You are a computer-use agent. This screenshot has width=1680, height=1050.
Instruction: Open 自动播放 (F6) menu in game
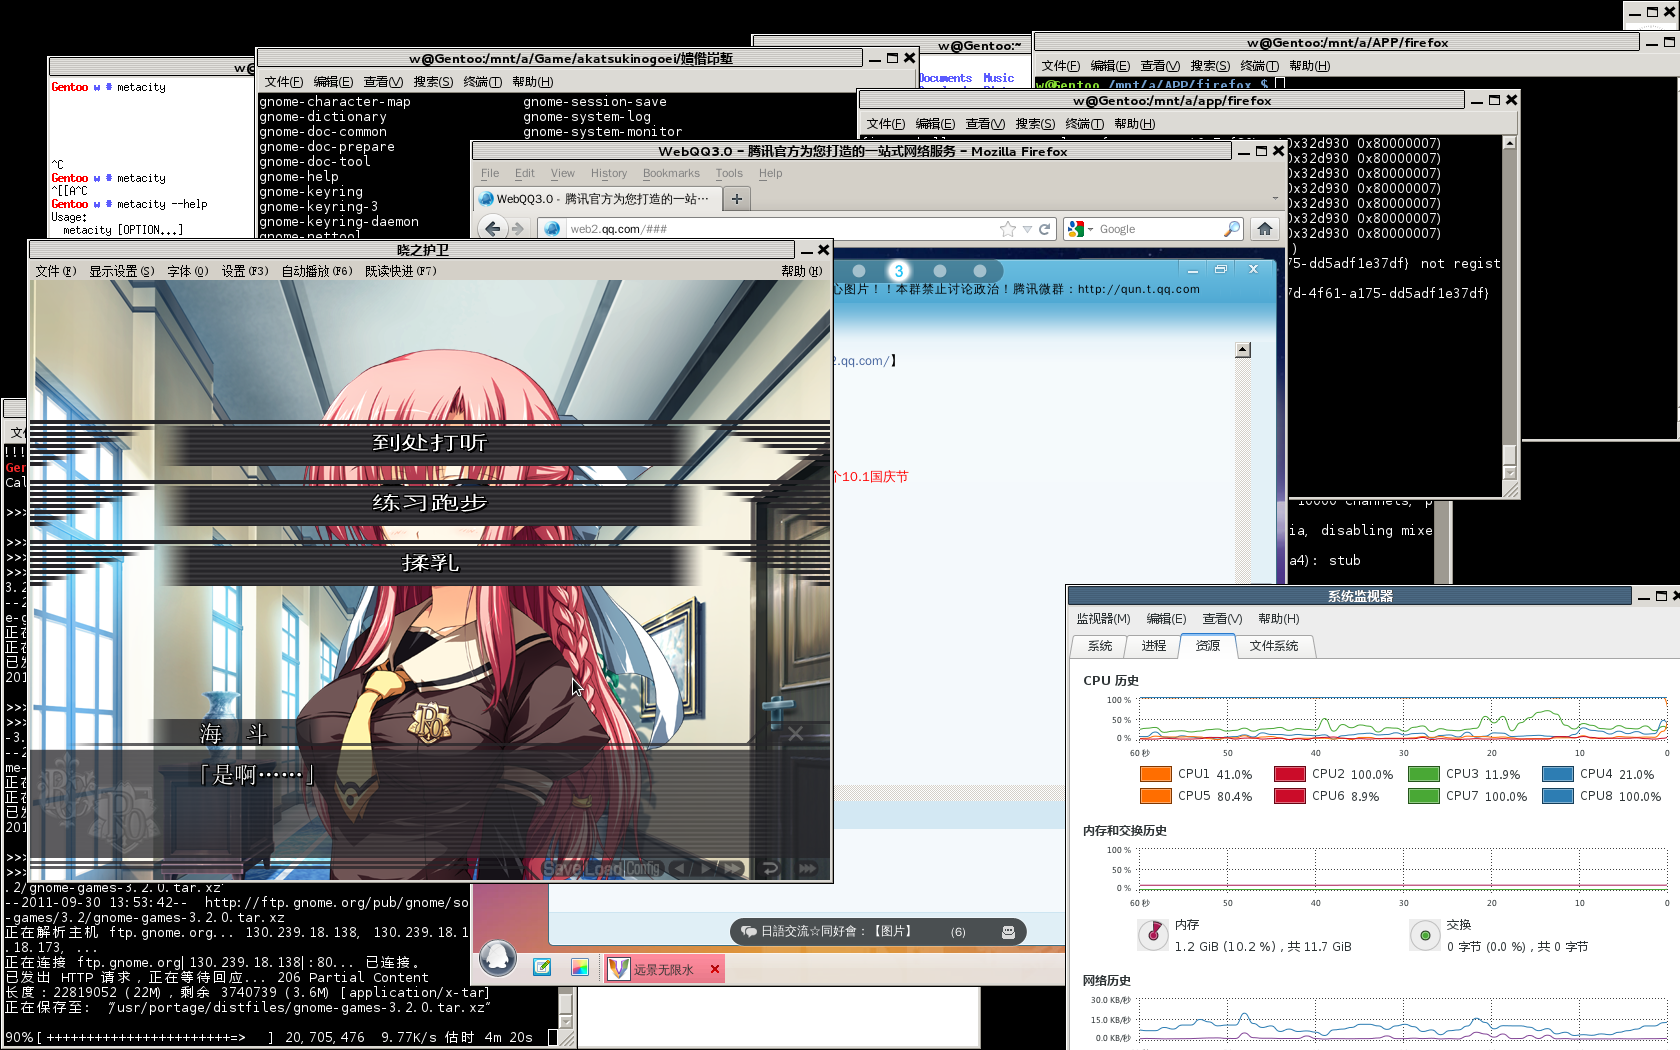coord(316,271)
